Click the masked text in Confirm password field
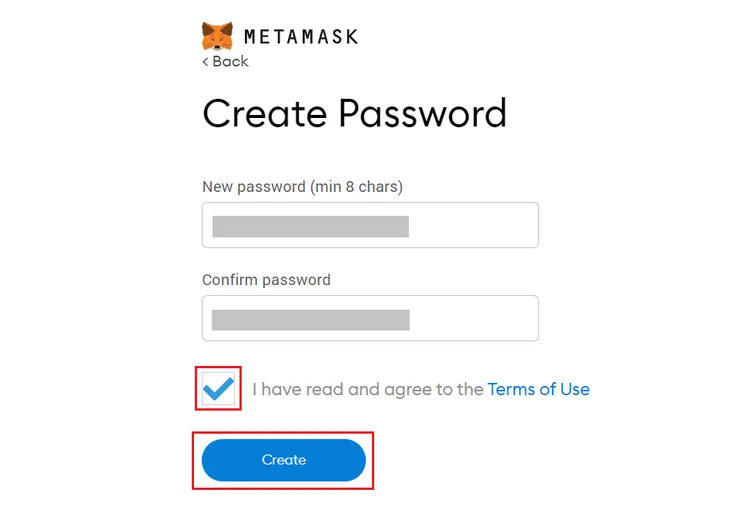Viewport: 740px width, 514px height. click(310, 319)
